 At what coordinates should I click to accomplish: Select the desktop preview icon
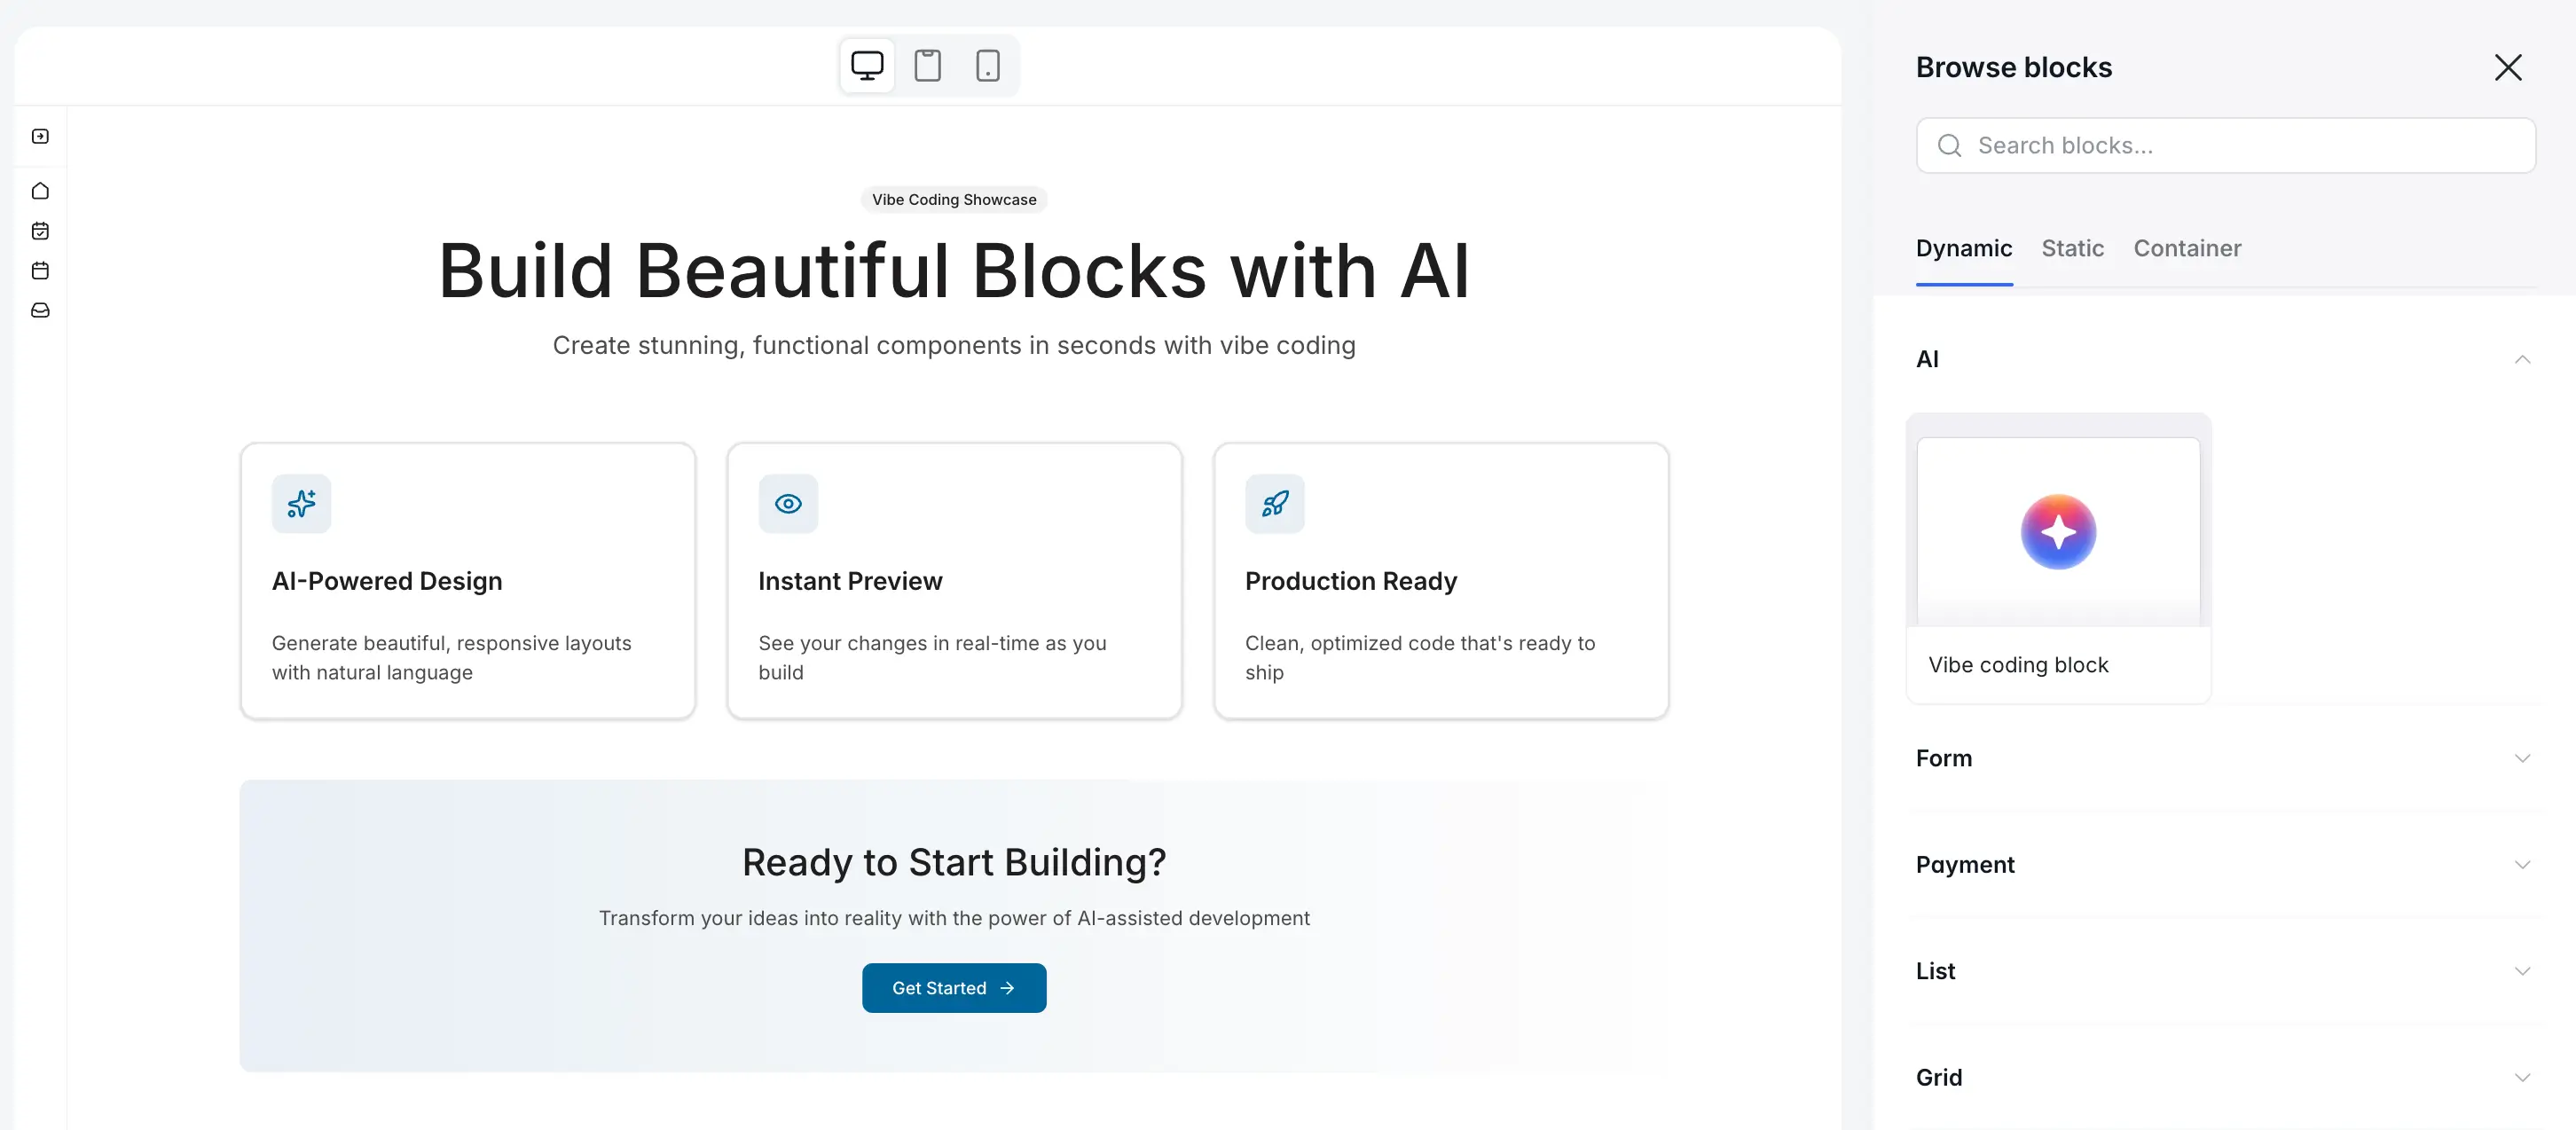click(x=866, y=65)
